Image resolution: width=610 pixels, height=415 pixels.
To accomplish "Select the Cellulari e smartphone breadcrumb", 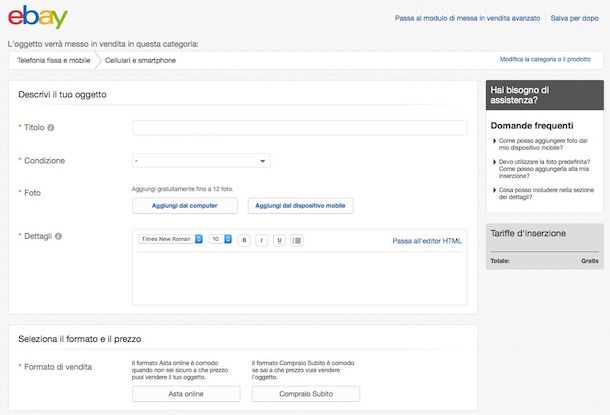I will coord(140,60).
